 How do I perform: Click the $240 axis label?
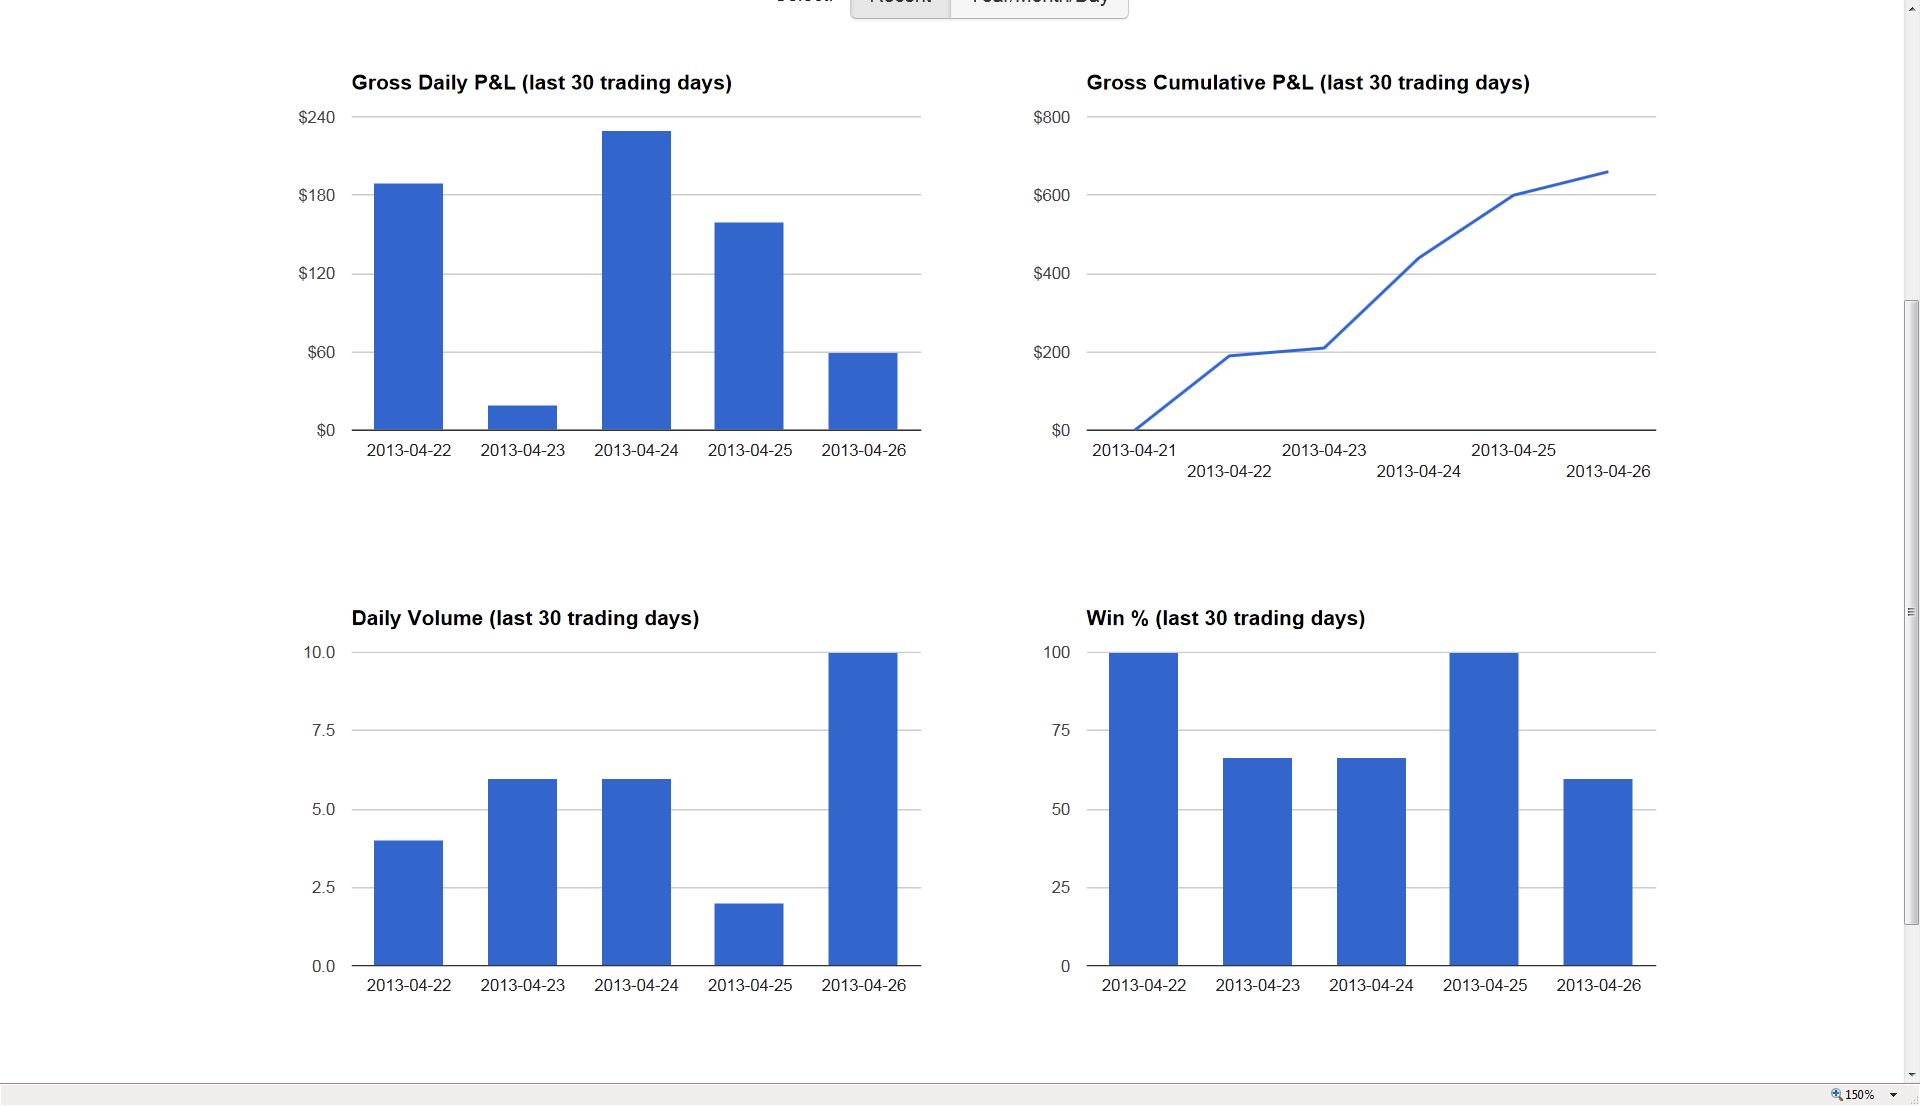point(317,117)
